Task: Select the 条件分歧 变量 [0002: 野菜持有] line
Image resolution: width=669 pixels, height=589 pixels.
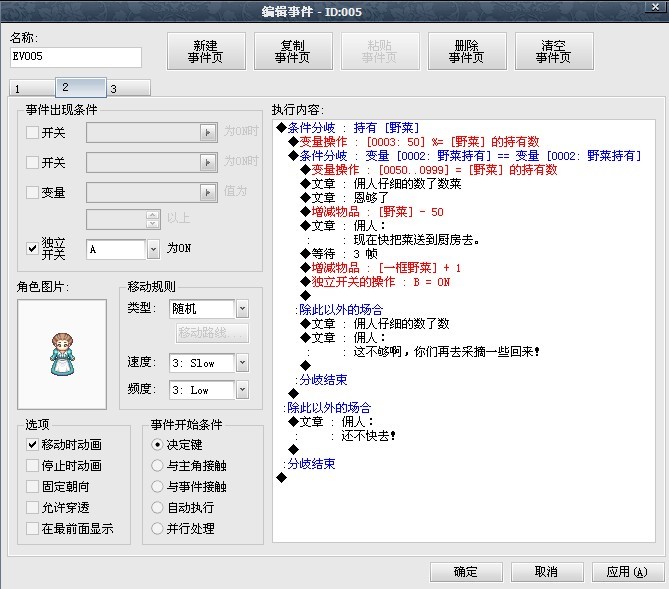Action: (x=465, y=156)
